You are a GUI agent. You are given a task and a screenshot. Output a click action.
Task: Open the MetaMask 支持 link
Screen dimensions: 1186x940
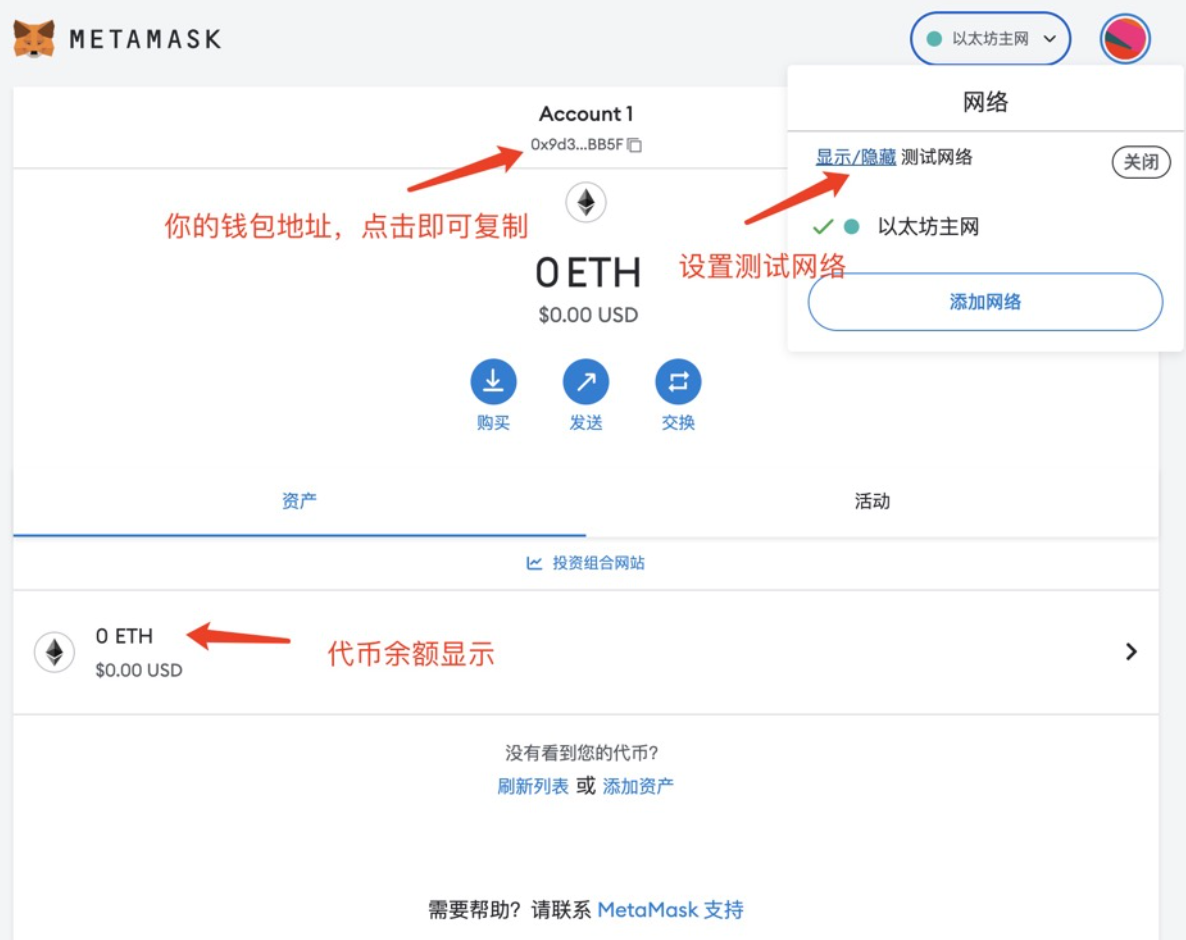(670, 909)
